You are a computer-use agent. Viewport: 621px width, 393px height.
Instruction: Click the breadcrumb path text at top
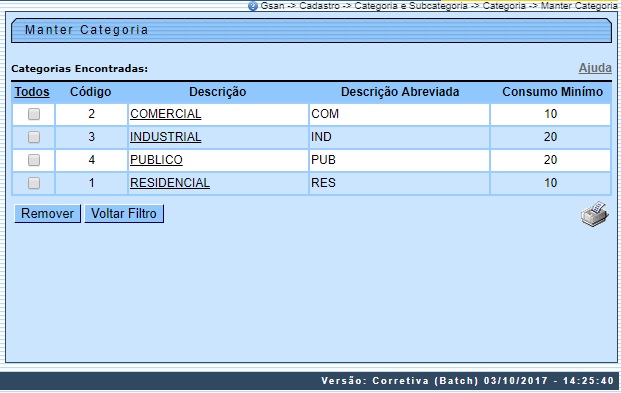pyautogui.click(x=439, y=6)
